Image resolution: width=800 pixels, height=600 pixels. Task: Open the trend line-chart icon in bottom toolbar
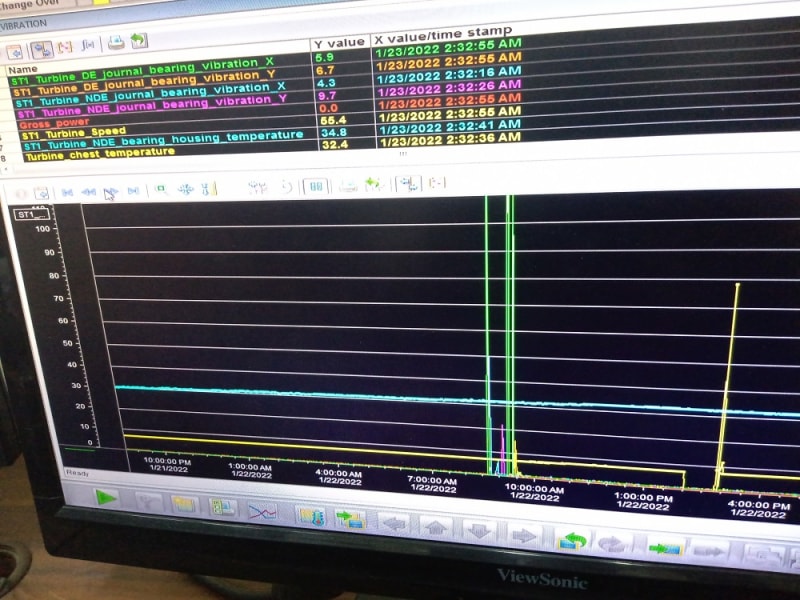pyautogui.click(x=263, y=512)
